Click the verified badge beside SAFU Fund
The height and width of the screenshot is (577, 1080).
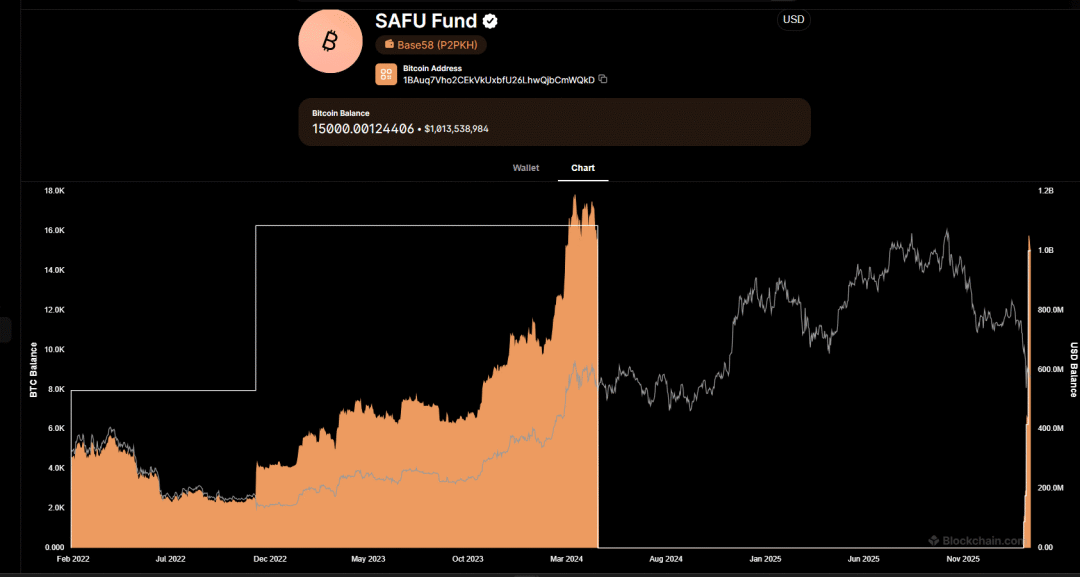point(491,21)
